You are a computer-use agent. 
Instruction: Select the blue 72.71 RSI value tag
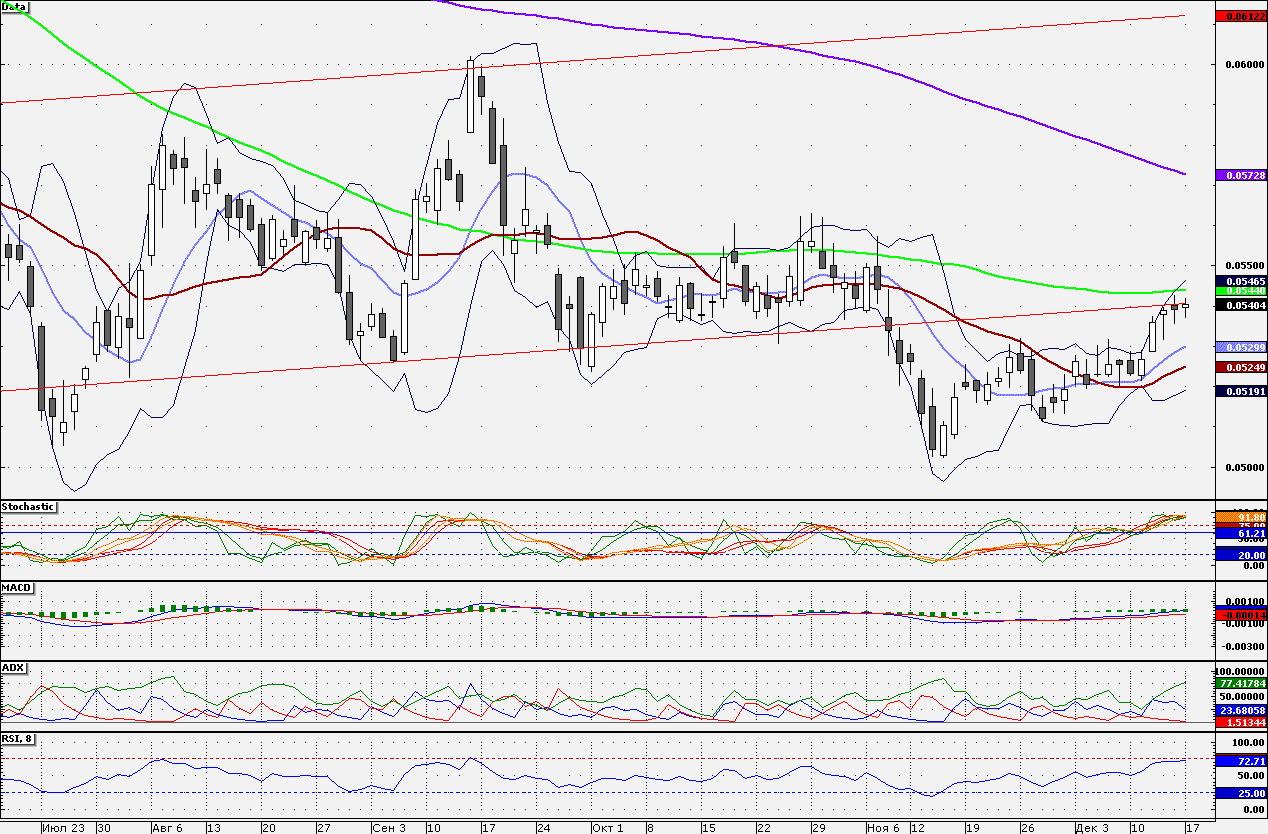click(1240, 761)
